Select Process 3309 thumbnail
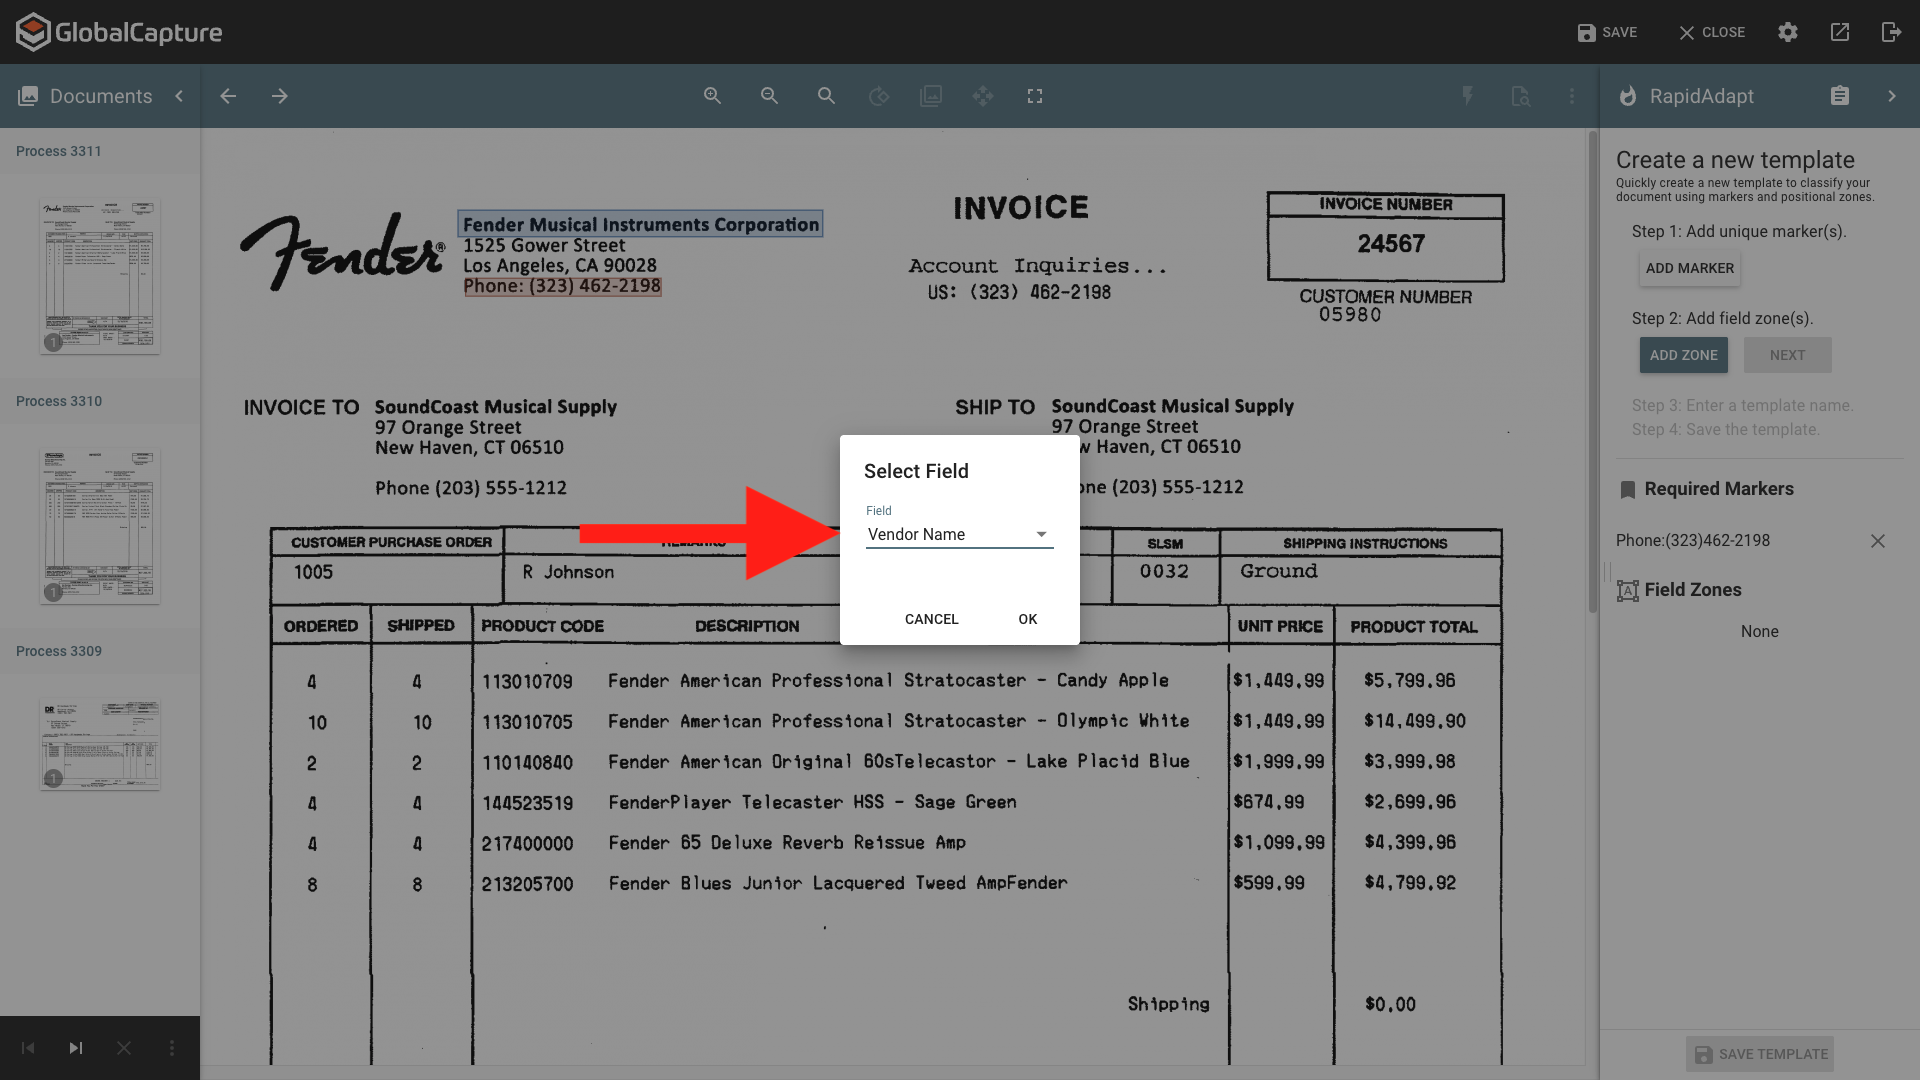This screenshot has width=1920, height=1080. (100, 745)
